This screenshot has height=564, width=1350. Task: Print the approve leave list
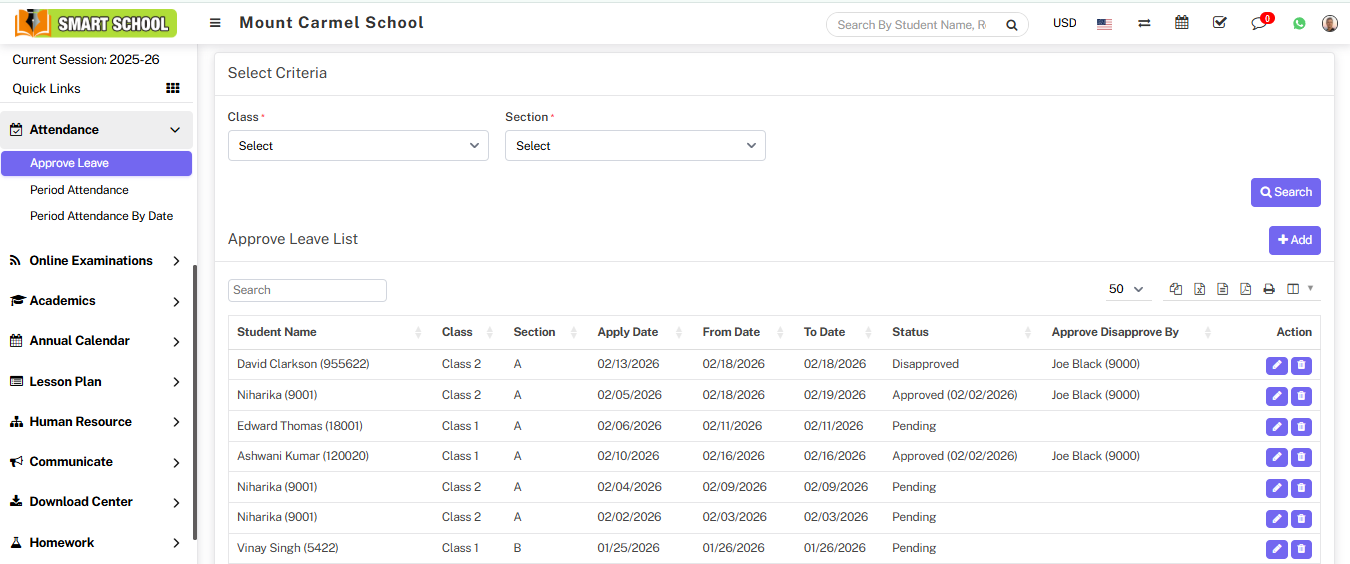click(1269, 289)
